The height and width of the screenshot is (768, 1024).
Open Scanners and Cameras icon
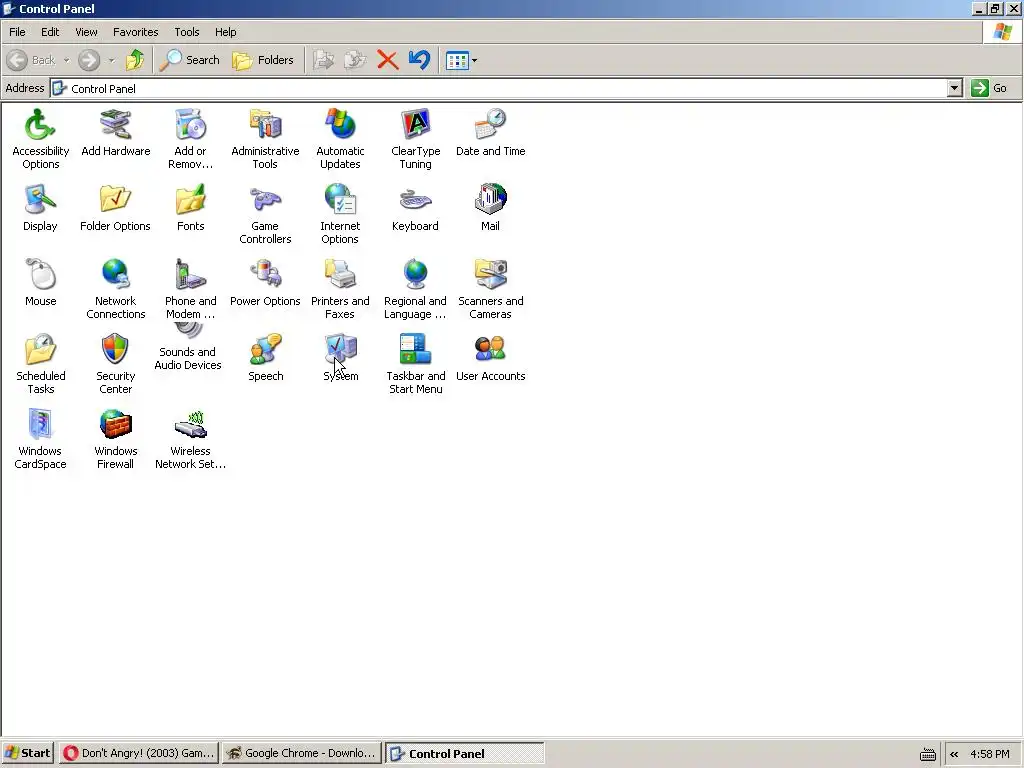click(490, 274)
